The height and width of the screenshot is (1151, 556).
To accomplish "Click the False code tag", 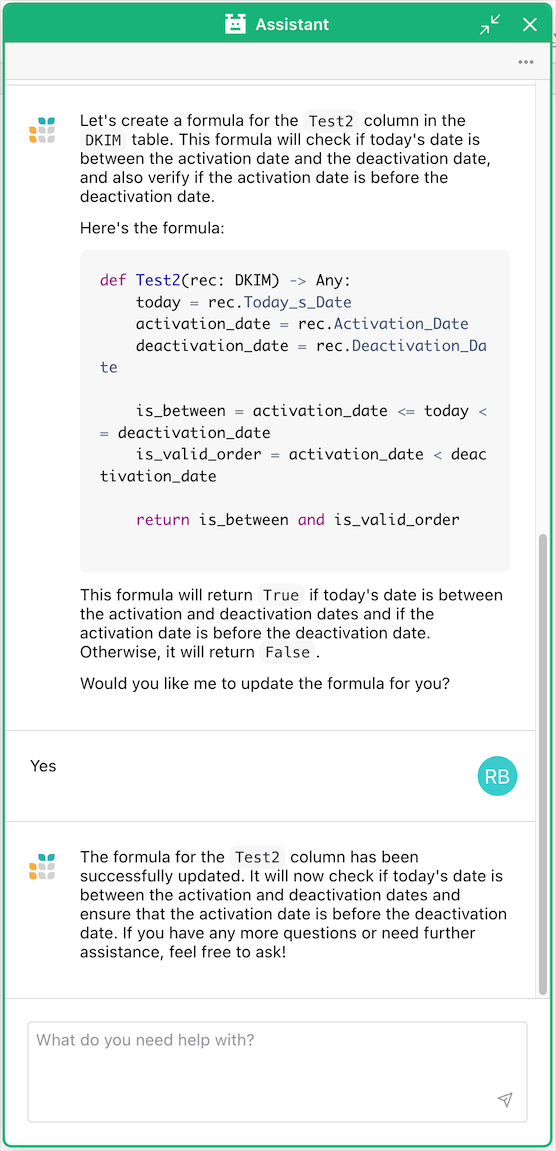I will pyautogui.click(x=288, y=652).
